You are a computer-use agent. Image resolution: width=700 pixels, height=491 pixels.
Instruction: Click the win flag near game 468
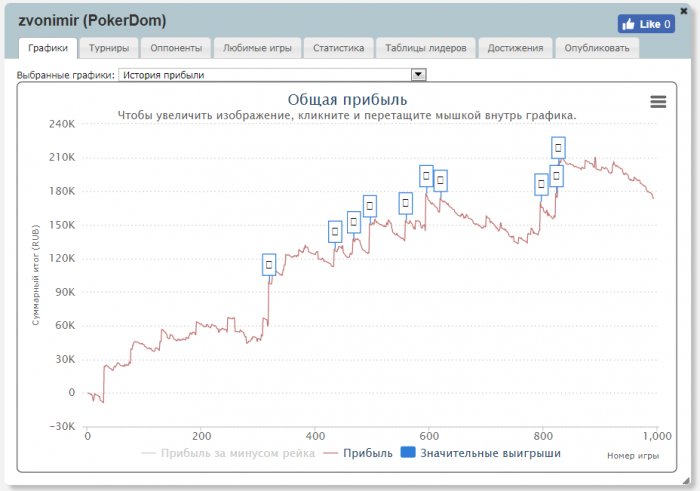354,222
